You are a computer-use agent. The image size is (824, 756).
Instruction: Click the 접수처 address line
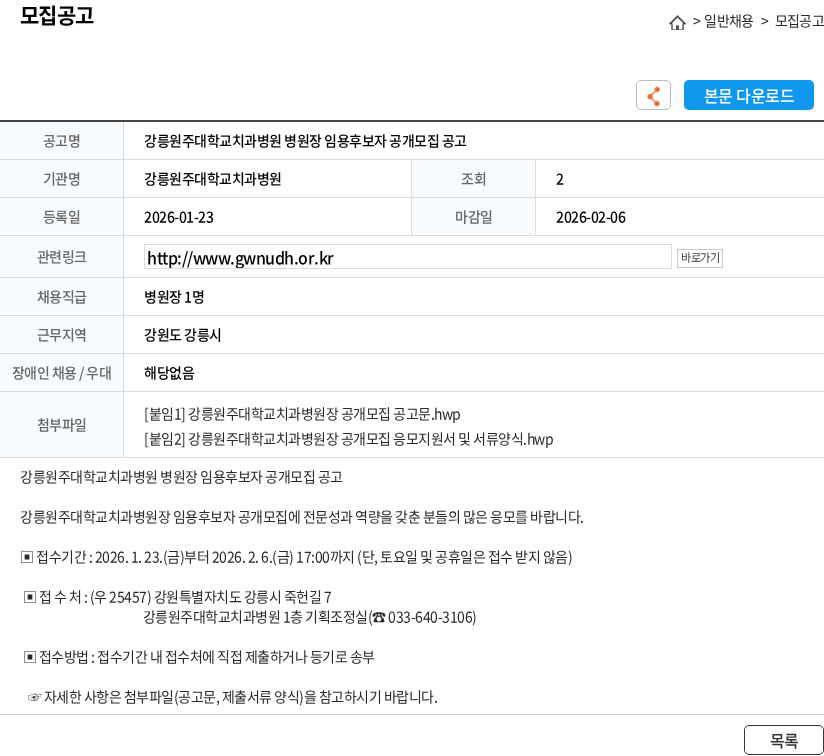point(178,597)
